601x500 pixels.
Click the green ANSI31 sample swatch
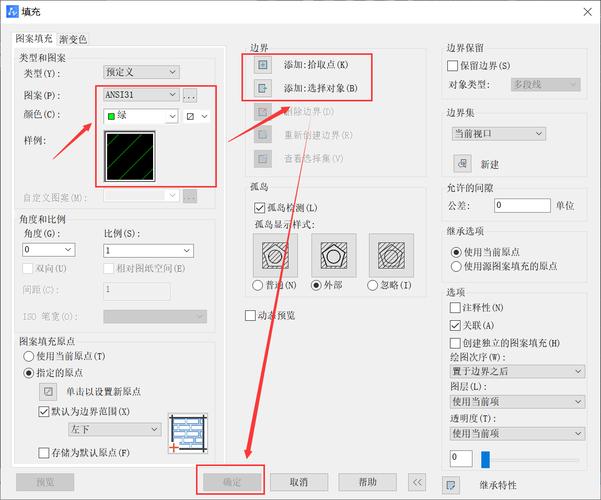[x=130, y=156]
